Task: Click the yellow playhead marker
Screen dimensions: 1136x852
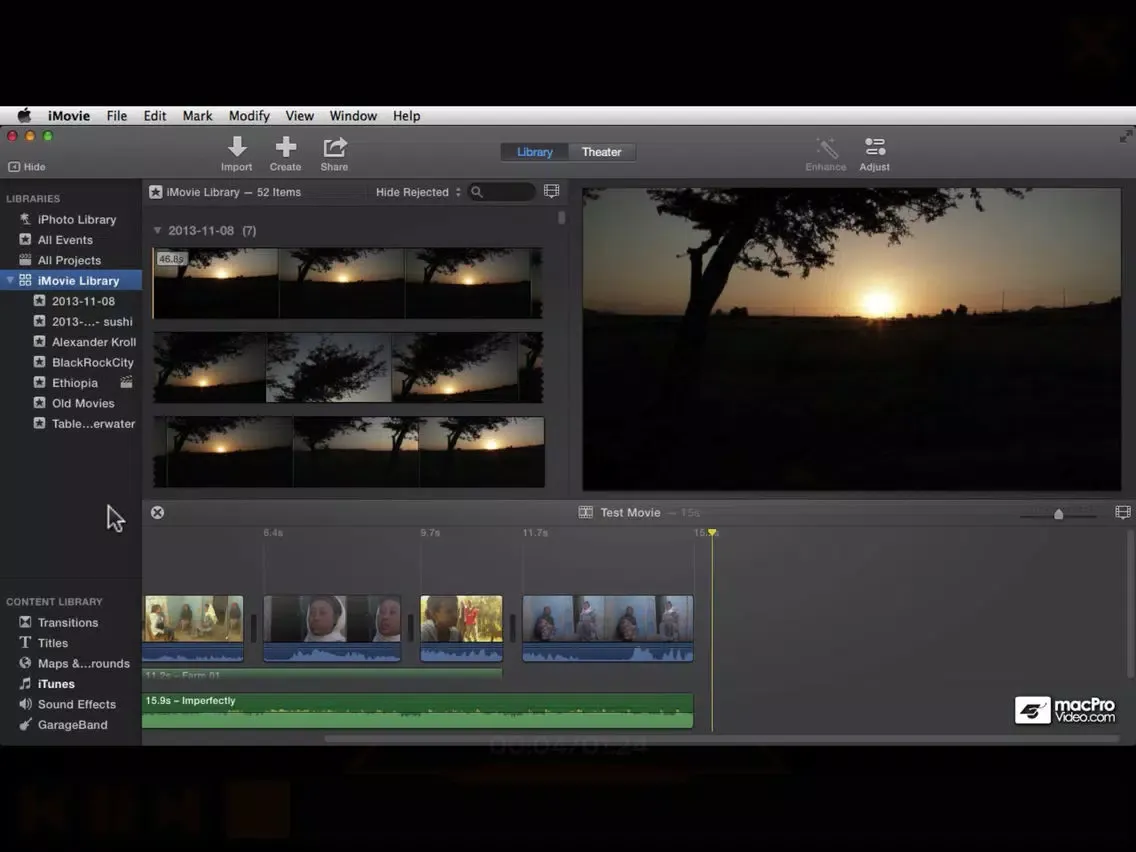Action: pos(712,532)
